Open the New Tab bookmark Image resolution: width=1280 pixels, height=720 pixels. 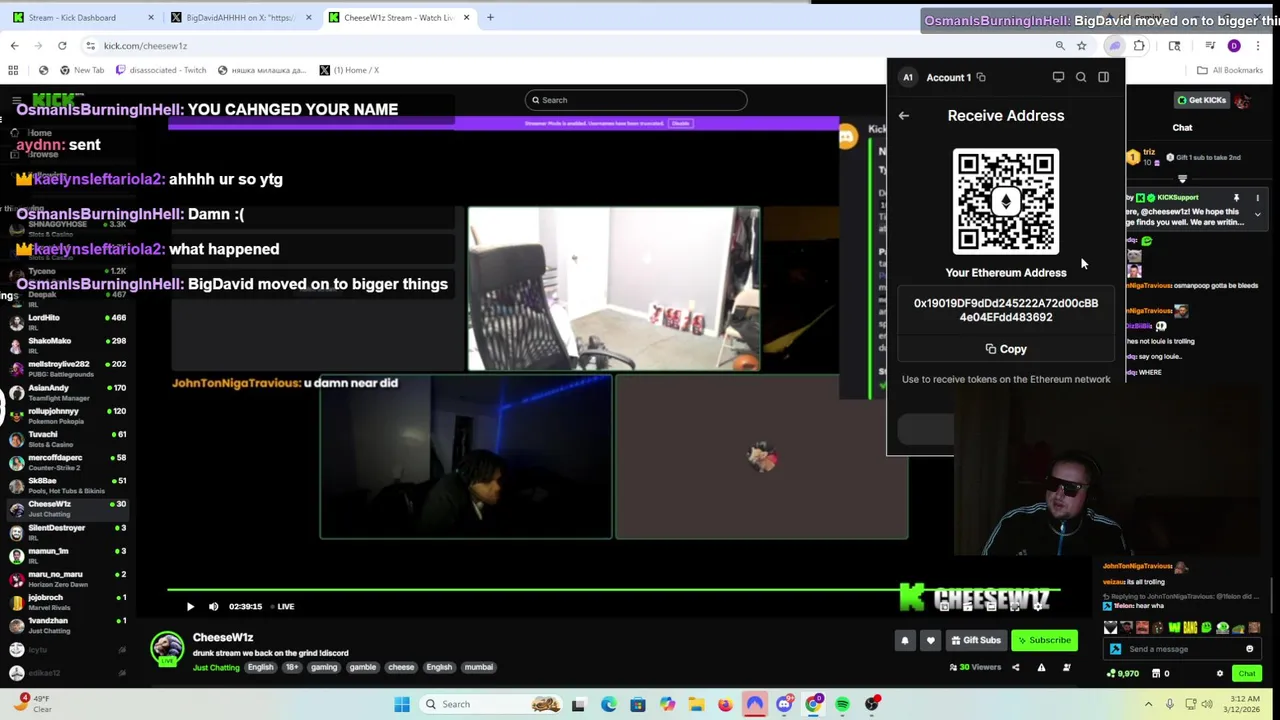tap(81, 70)
